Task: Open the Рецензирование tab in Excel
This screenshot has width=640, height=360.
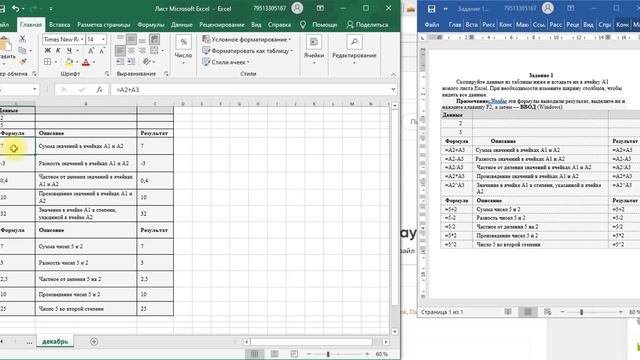Action: pyautogui.click(x=222, y=24)
